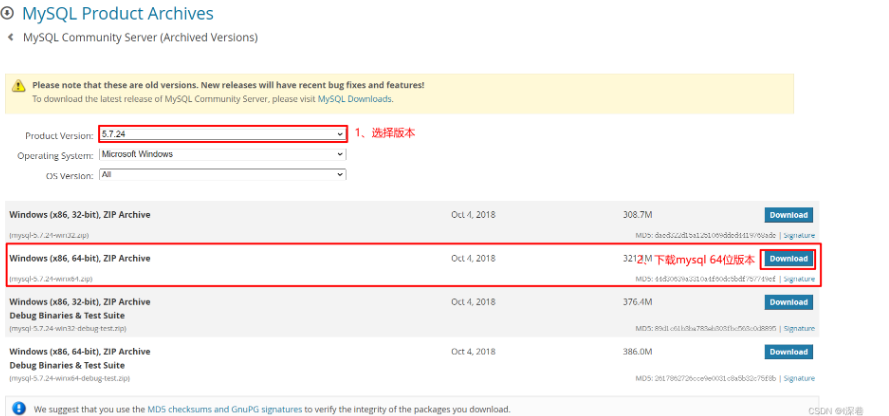The width and height of the screenshot is (889, 416).
Task: Open Signature link for mysql-5.7.24-win32.zip
Action: (x=799, y=235)
